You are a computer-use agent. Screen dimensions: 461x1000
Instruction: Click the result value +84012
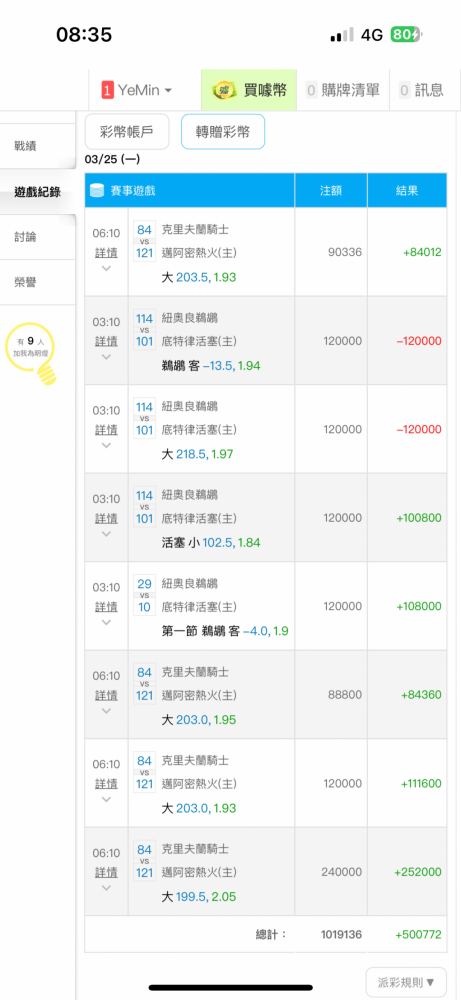pos(422,253)
